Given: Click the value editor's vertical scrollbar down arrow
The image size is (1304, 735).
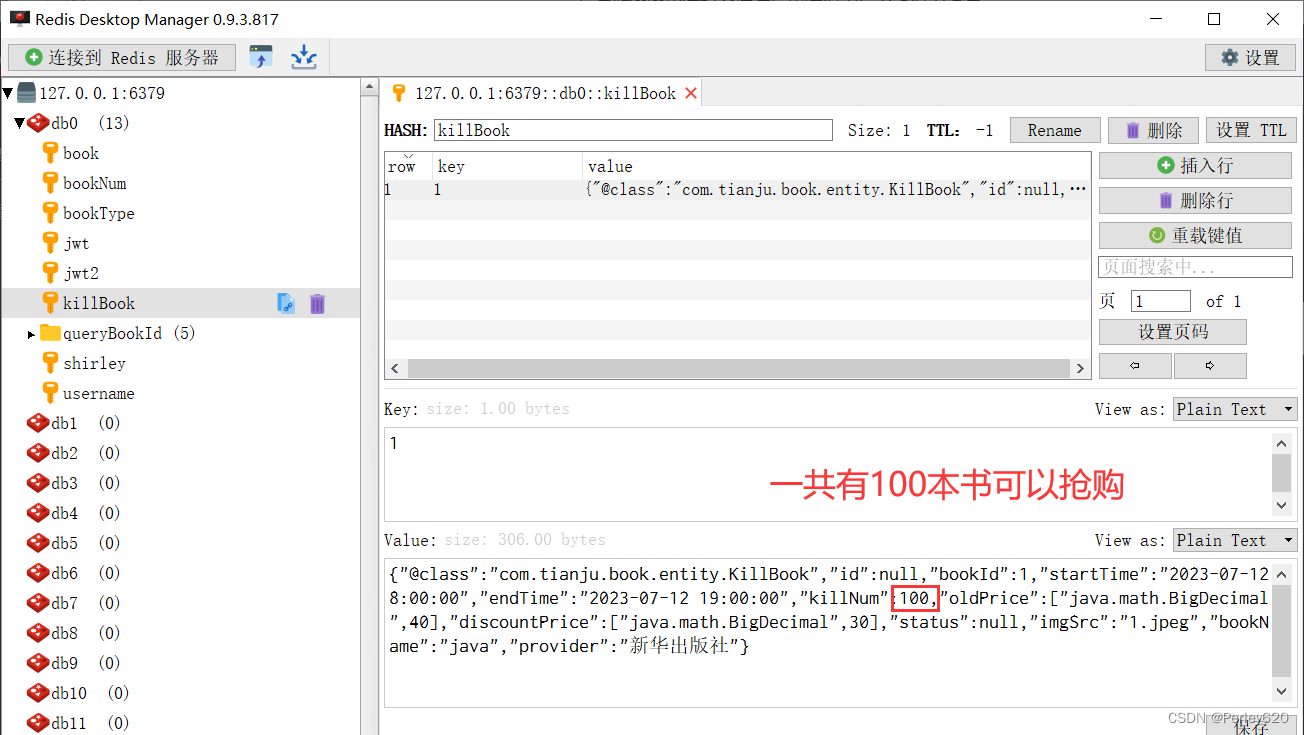Looking at the screenshot, I should pyautogui.click(x=1282, y=690).
